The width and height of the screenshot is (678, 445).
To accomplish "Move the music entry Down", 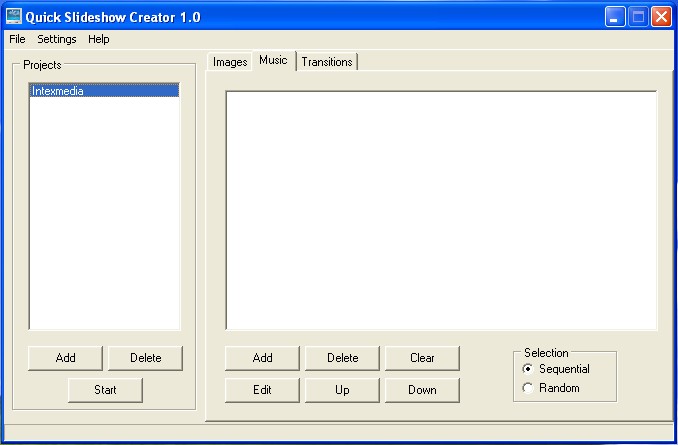I will [x=422, y=390].
